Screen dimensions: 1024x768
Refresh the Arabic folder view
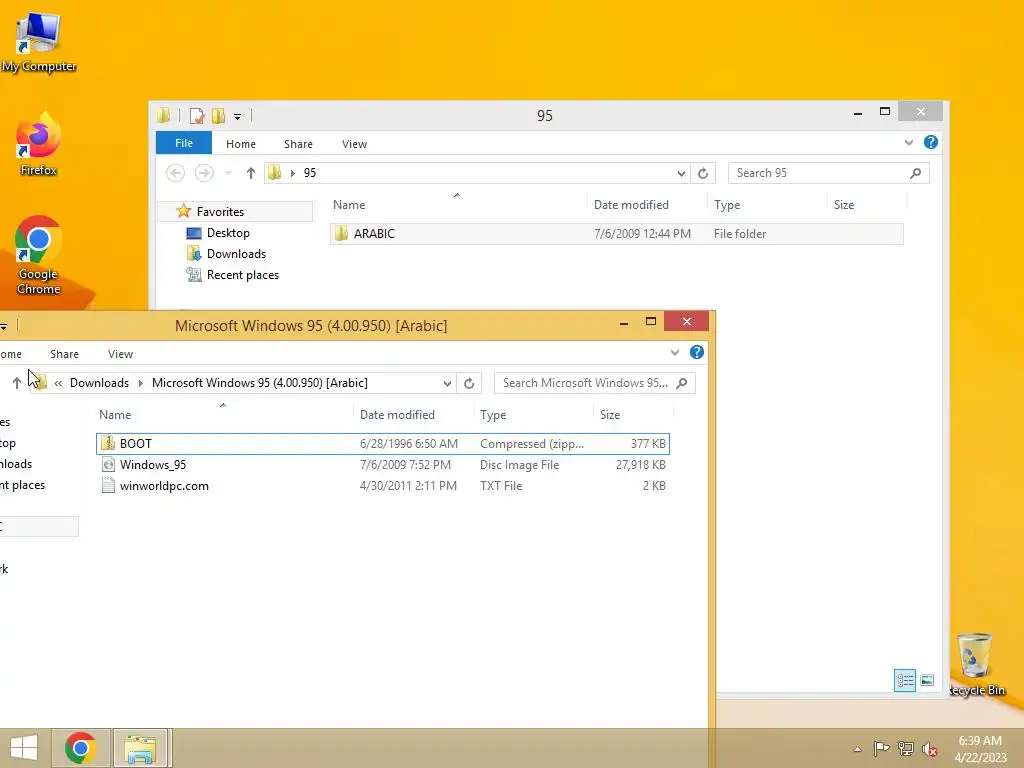[469, 383]
